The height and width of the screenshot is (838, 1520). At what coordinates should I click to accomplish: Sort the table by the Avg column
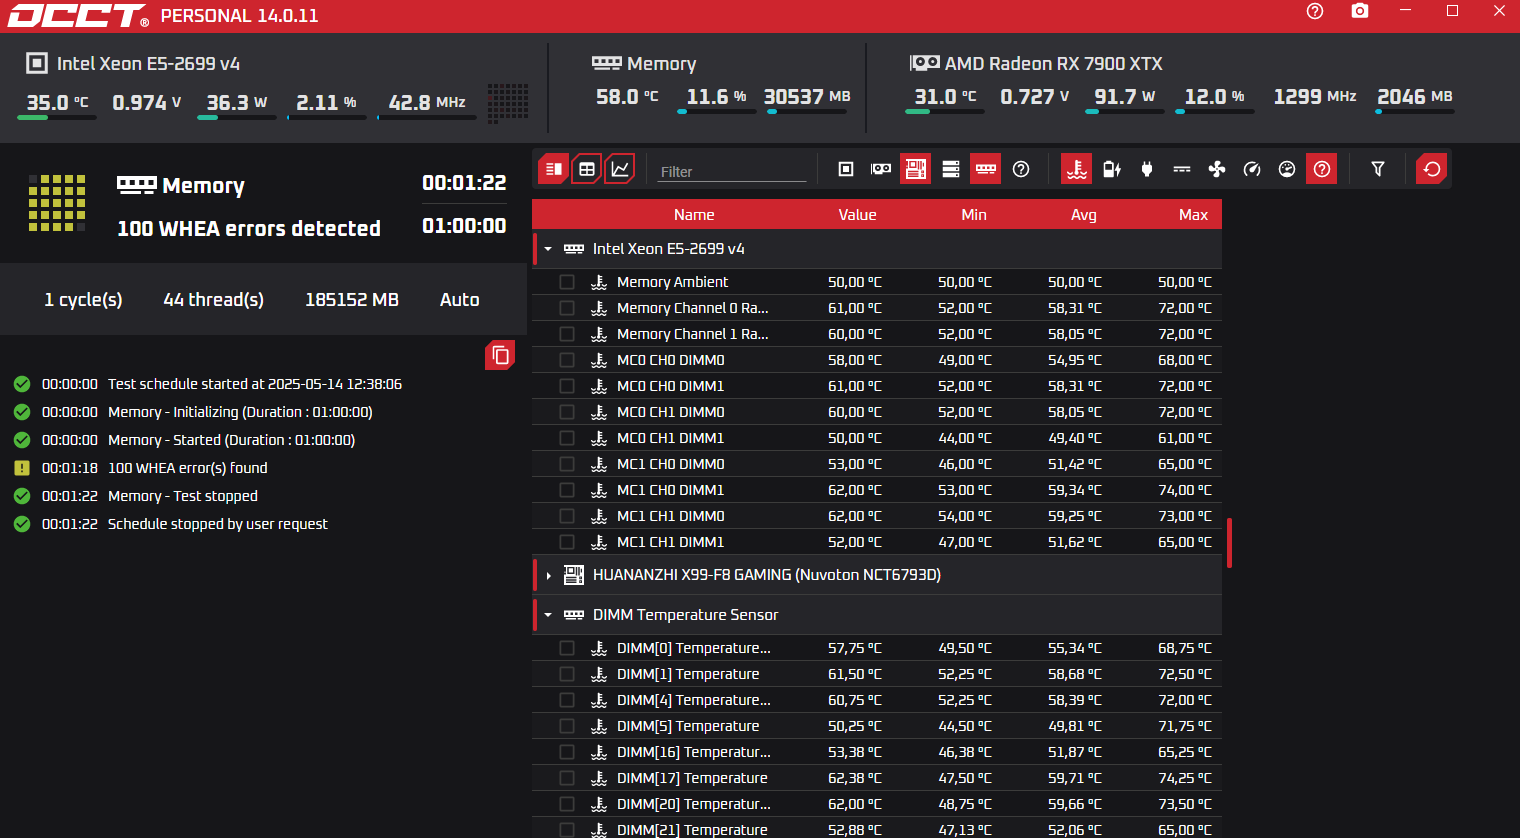[1084, 215]
